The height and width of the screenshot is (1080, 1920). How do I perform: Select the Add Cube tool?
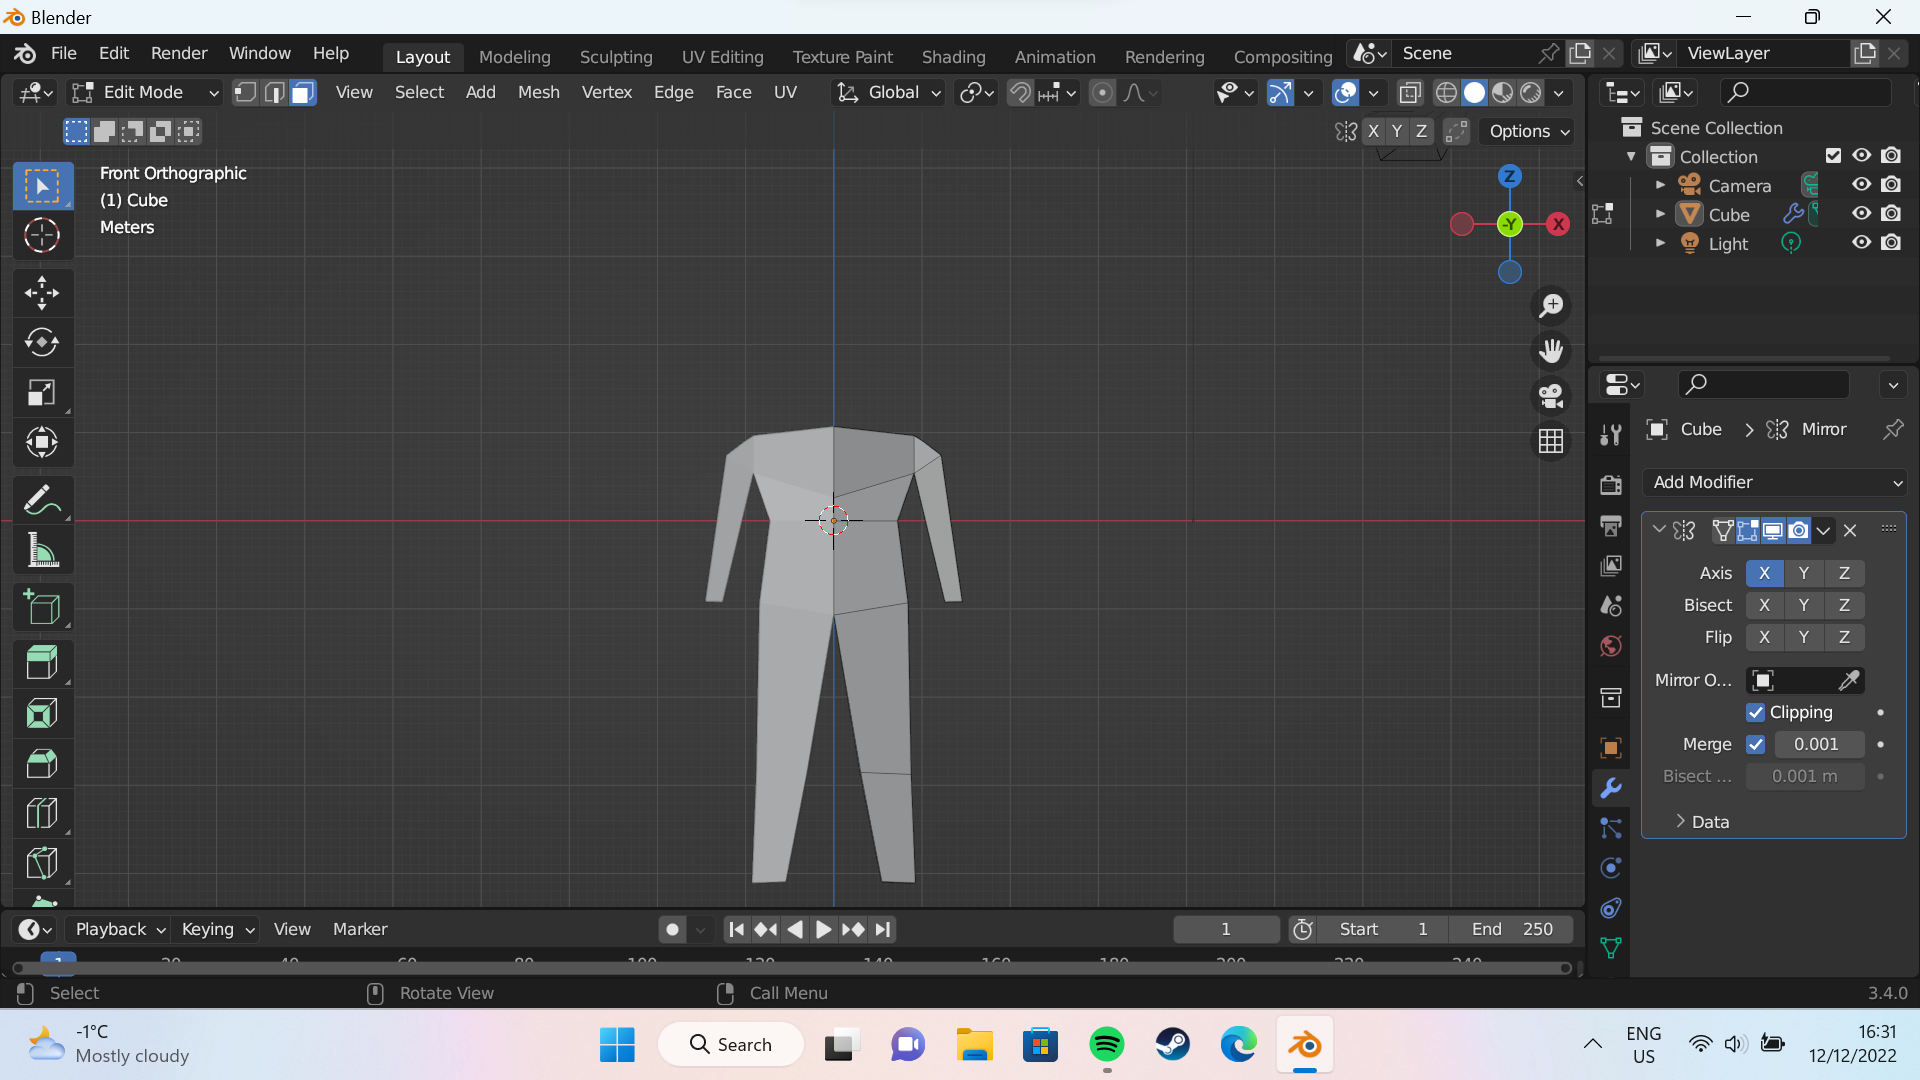(42, 607)
